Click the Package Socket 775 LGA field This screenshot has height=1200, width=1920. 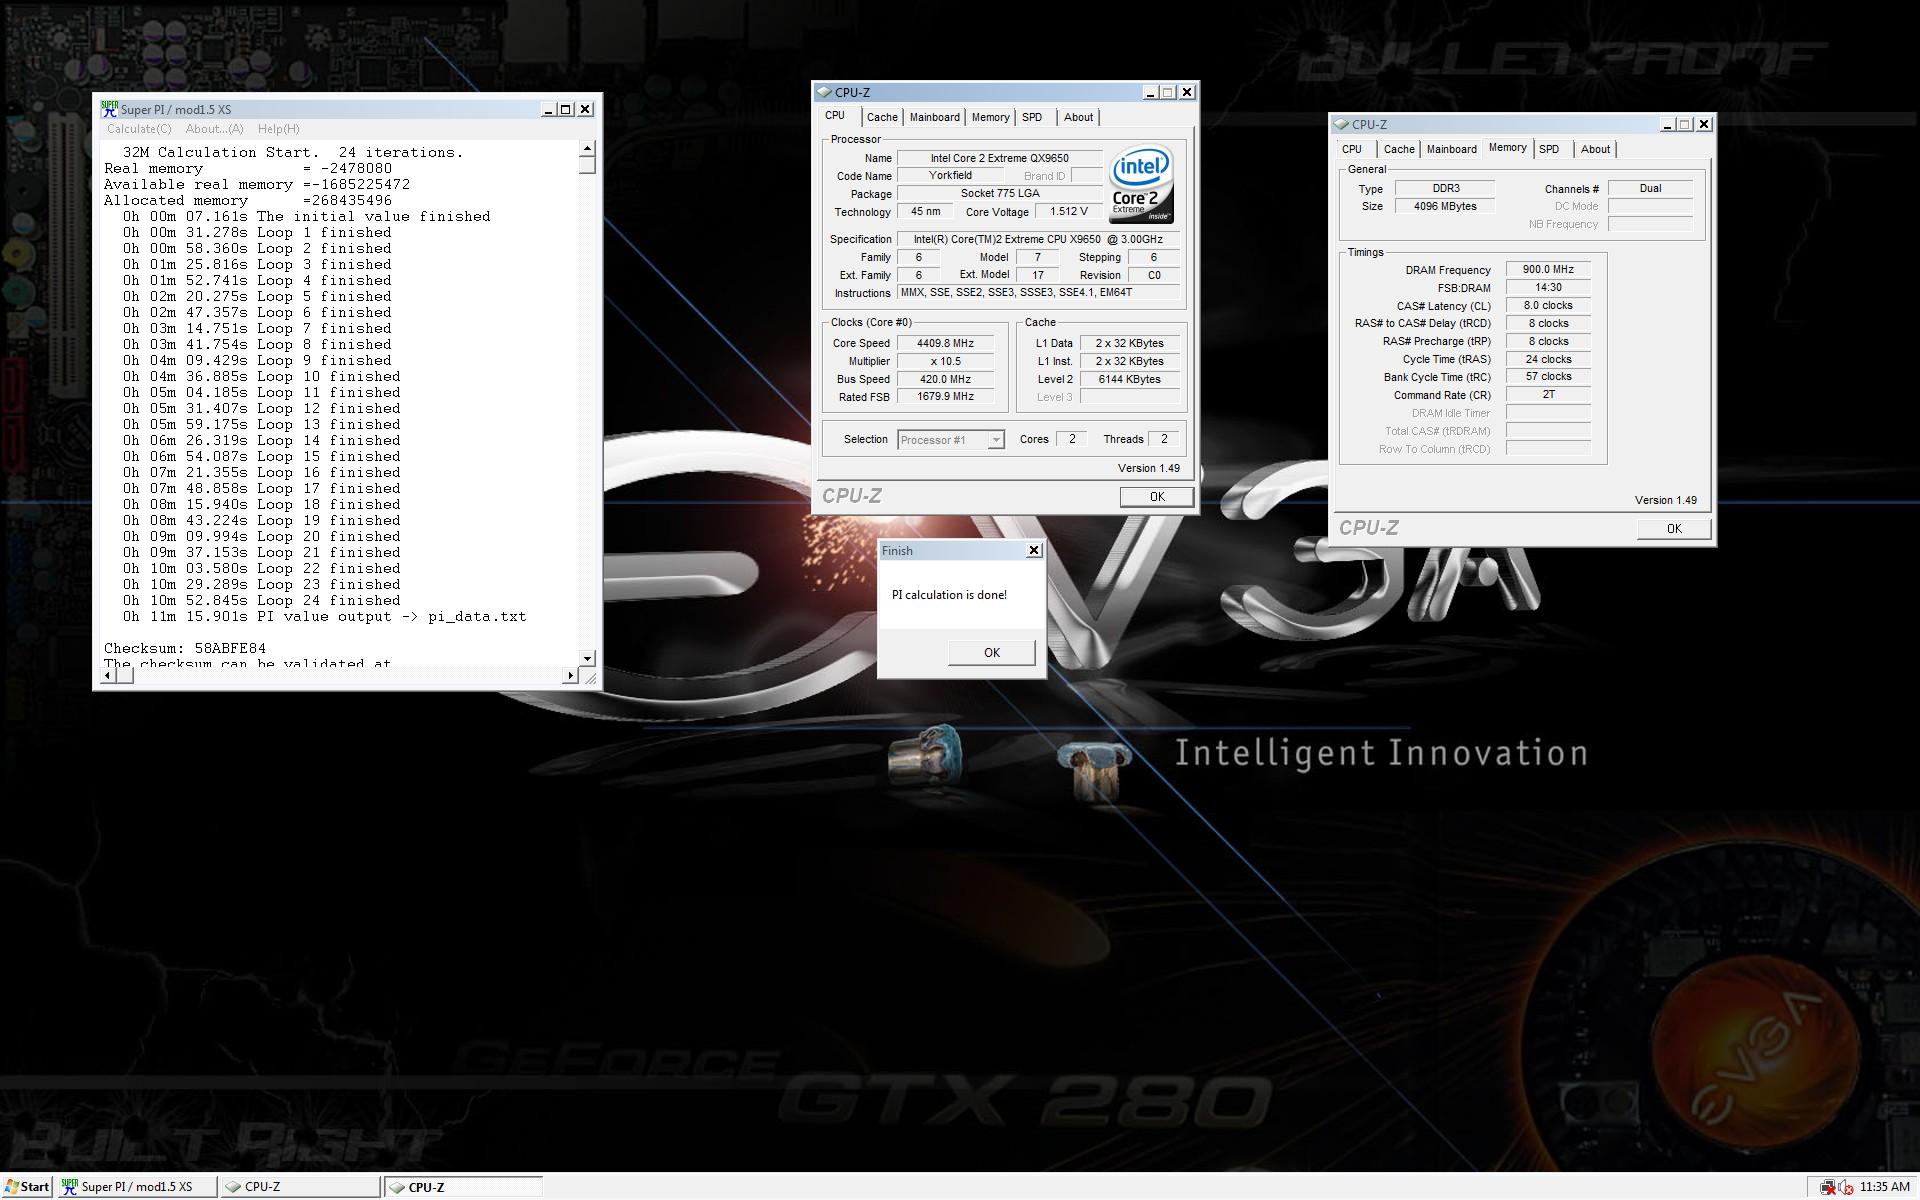pos(999,194)
